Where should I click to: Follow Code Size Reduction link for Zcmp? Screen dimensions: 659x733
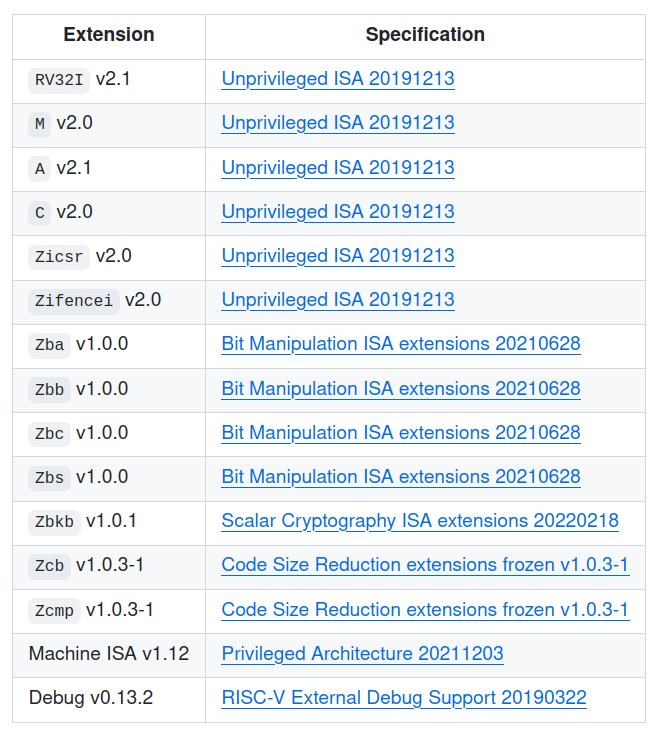coord(425,610)
